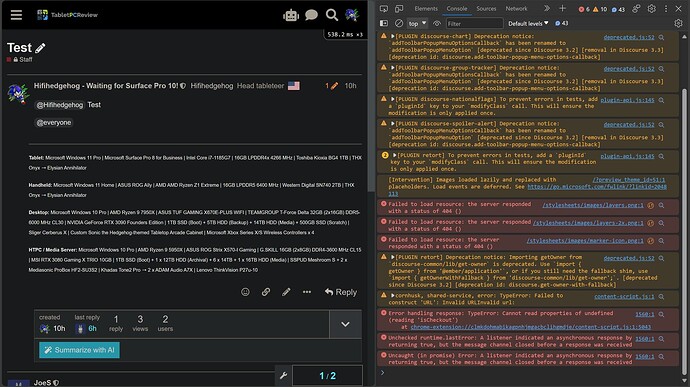Open the 1 / 2 topic progress navigator
This screenshot has height=387, width=690.
[x=327, y=376]
